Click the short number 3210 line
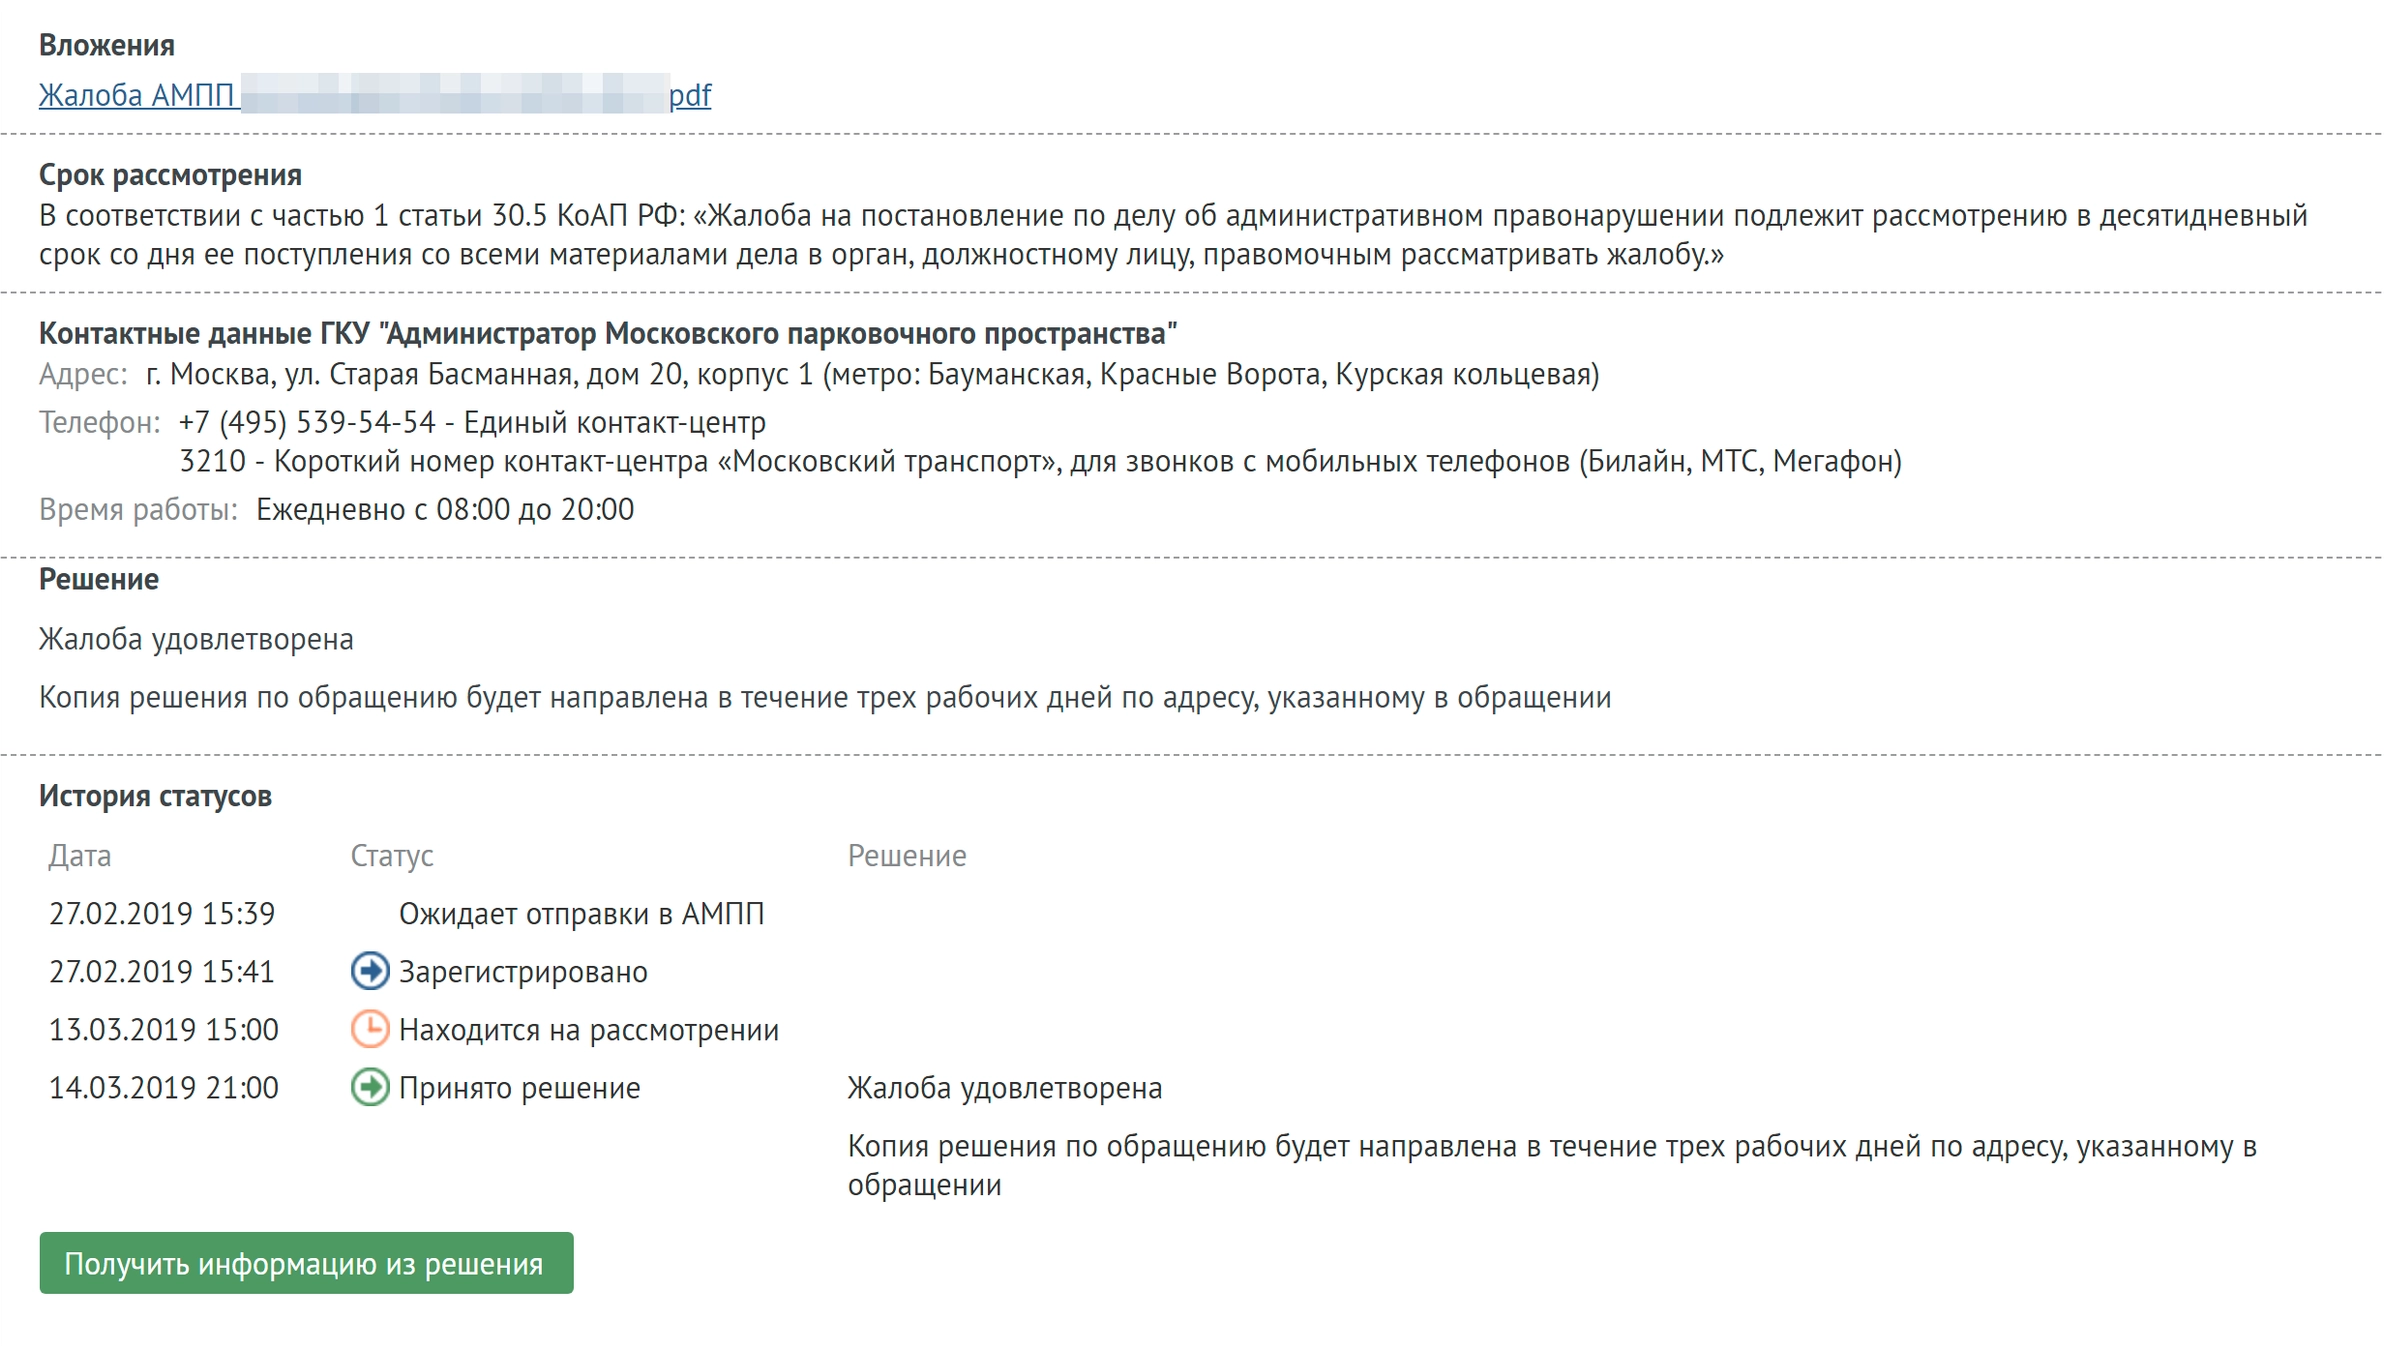 tap(1040, 462)
